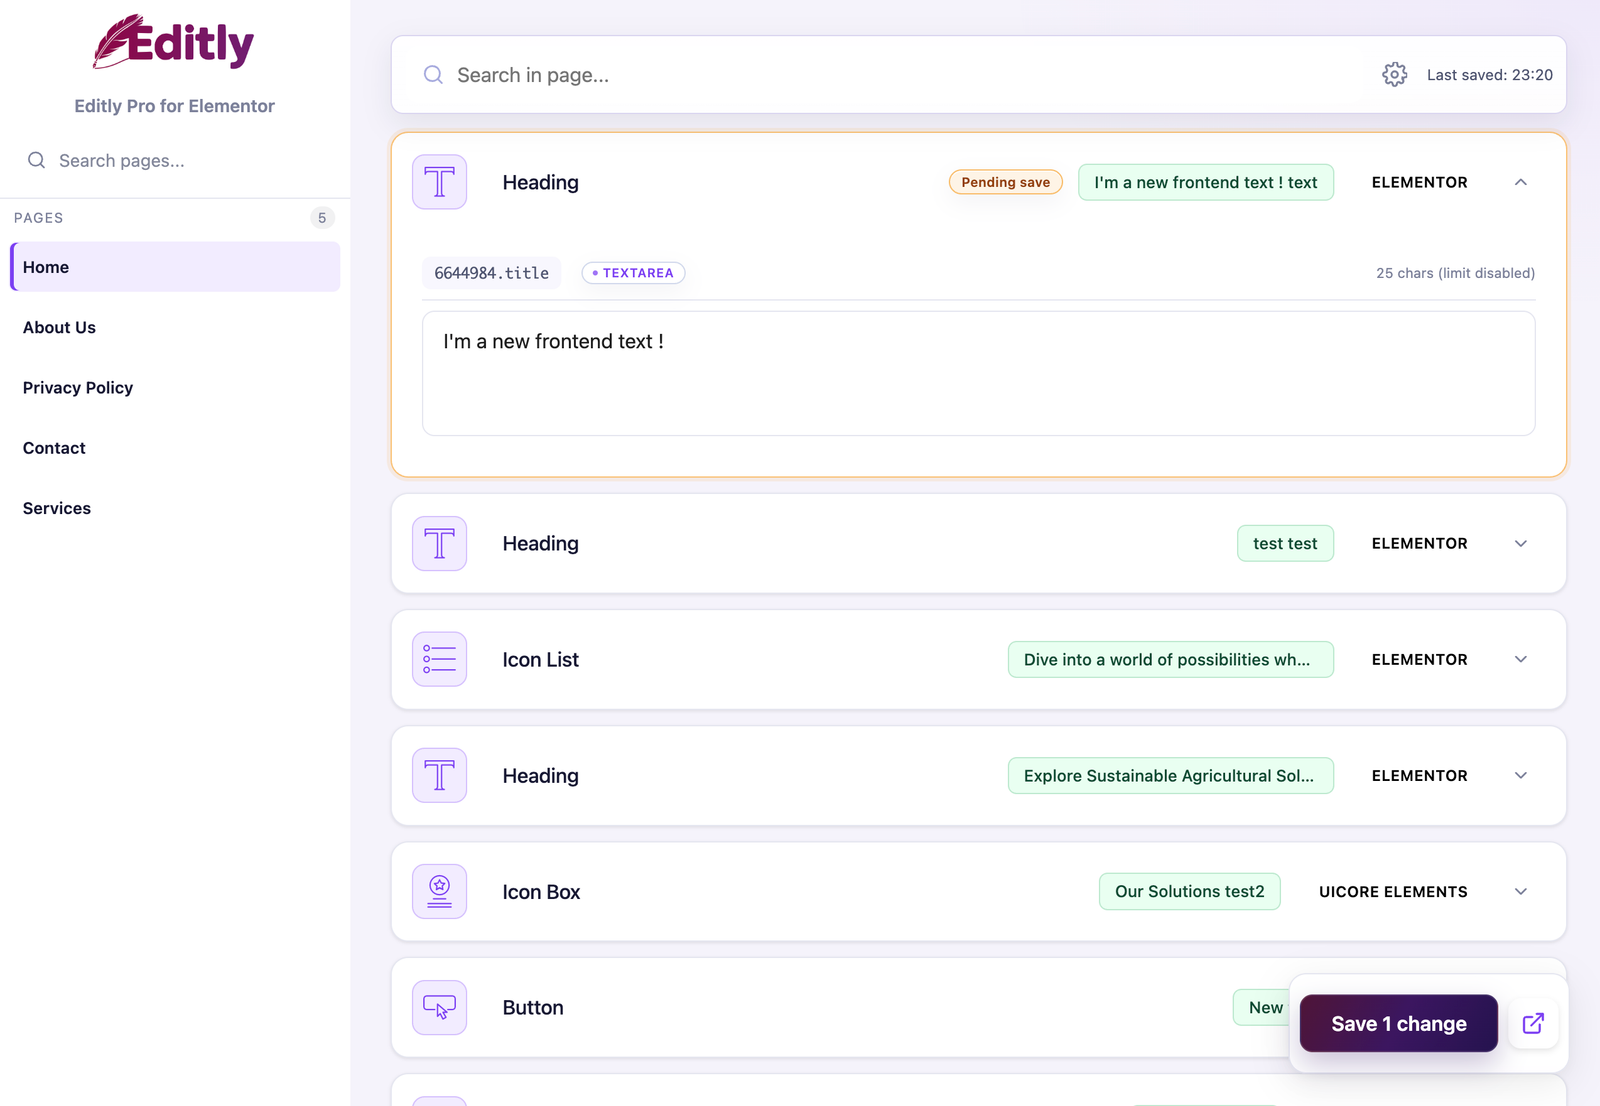Click ELEMENTOR label on the Pending save card
Viewport: 1600px width, 1106px height.
click(1420, 182)
